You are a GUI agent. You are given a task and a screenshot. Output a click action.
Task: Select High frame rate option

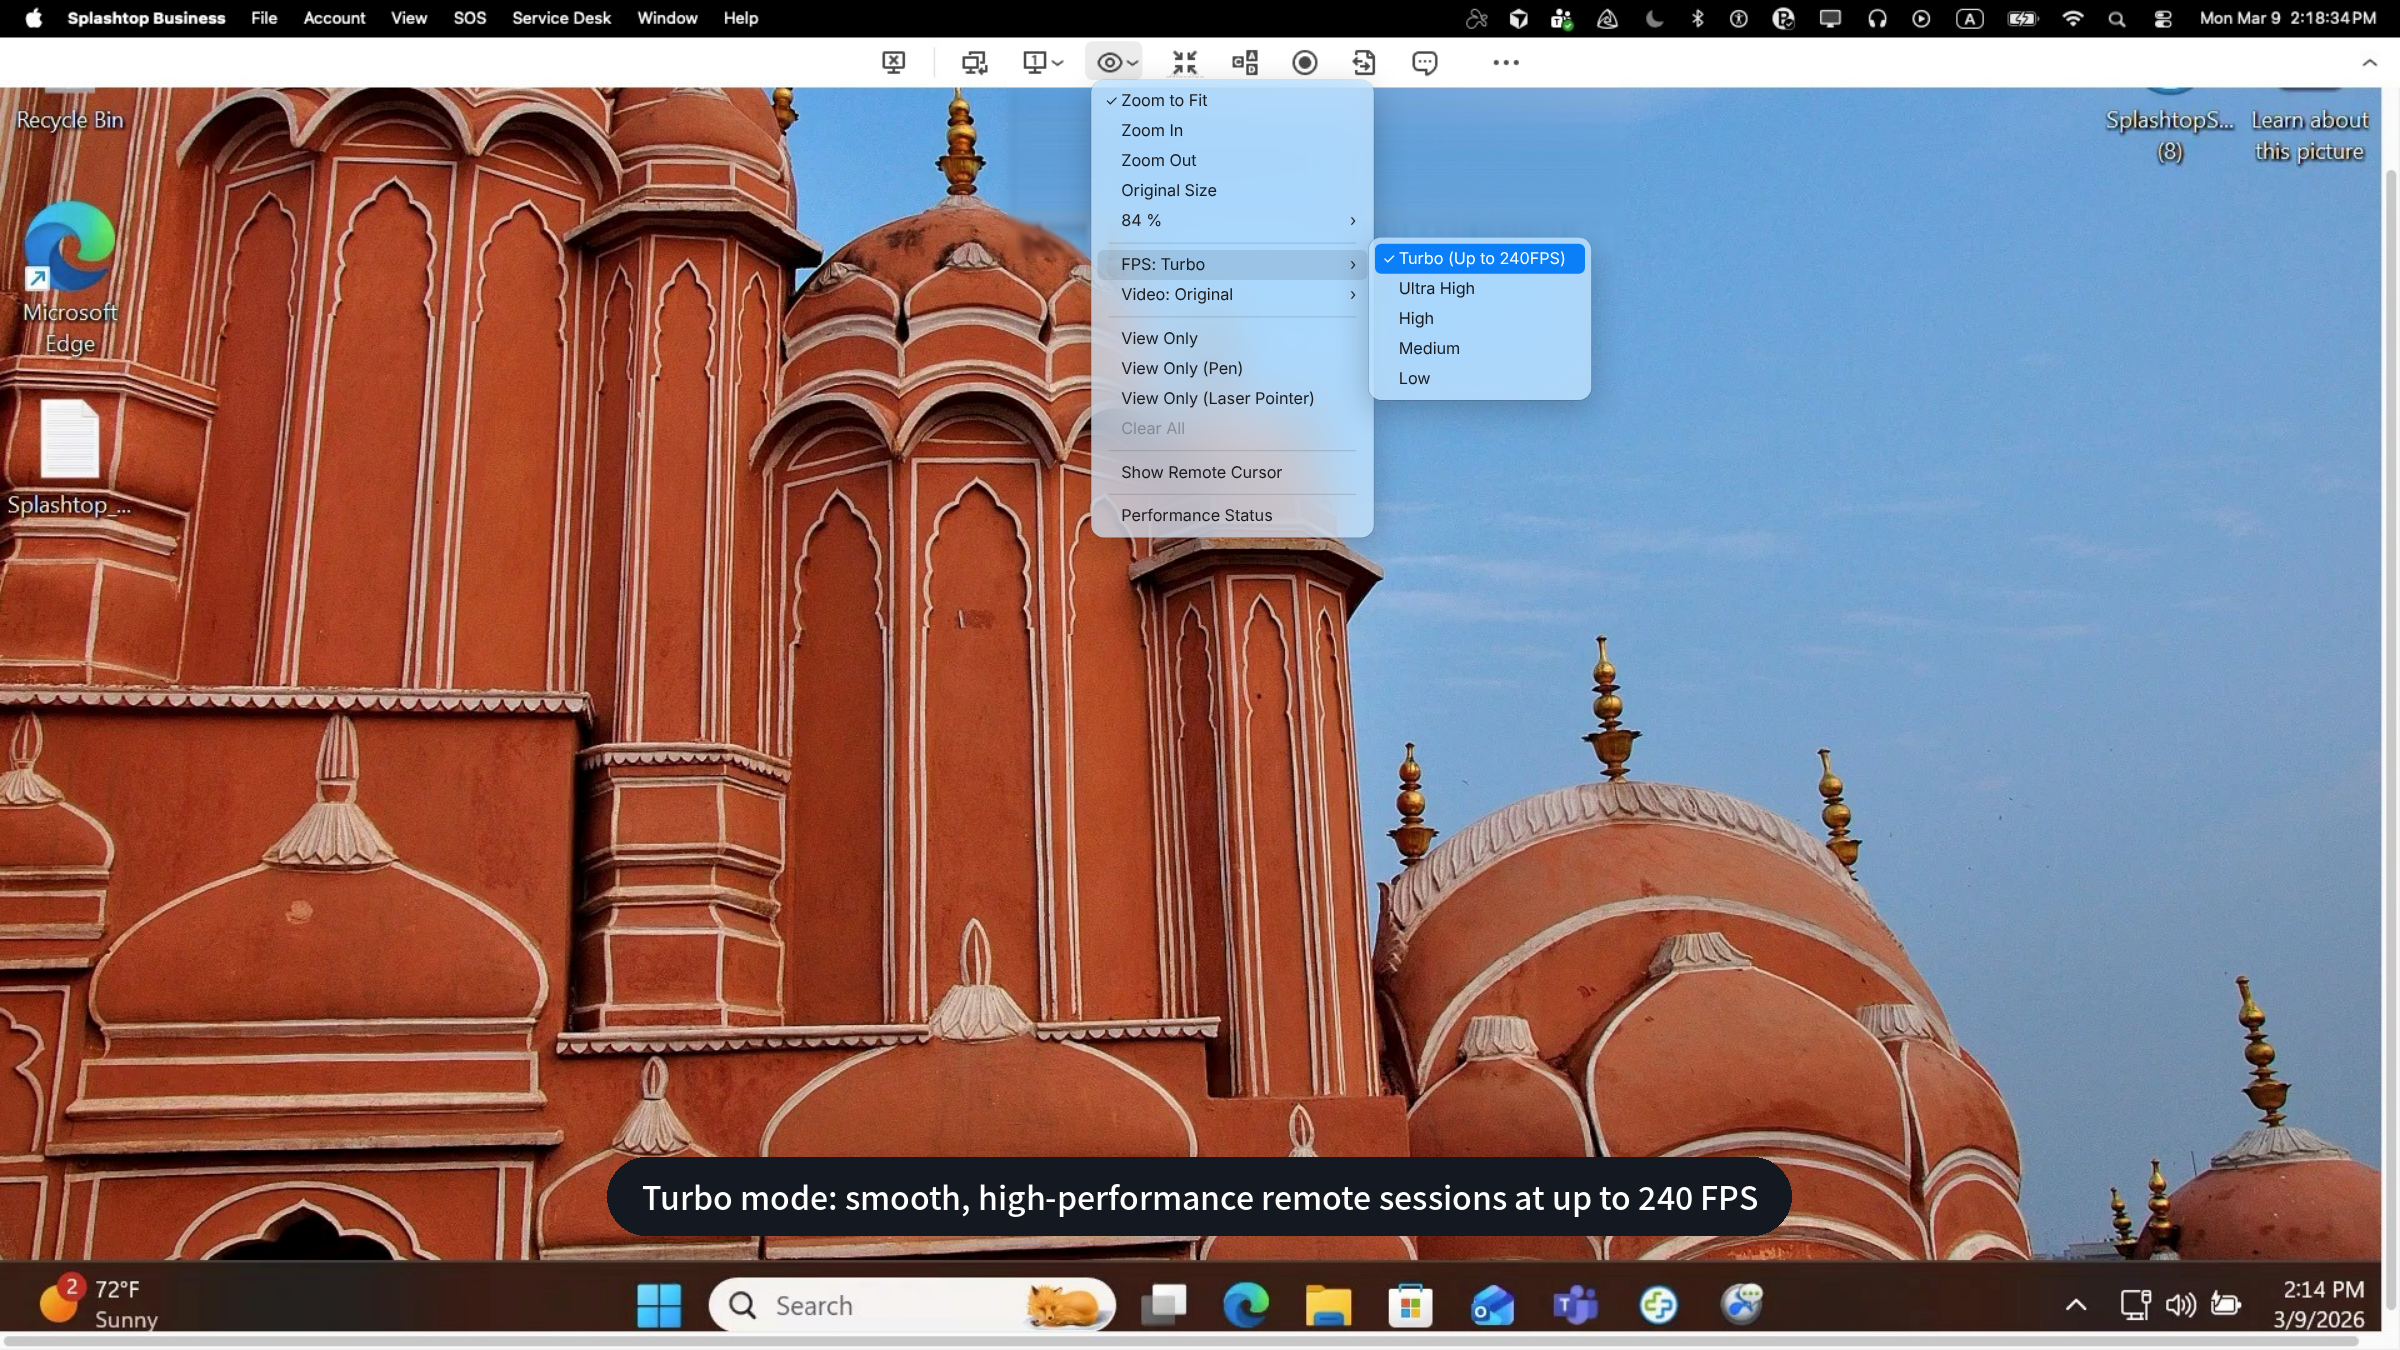(x=1480, y=318)
